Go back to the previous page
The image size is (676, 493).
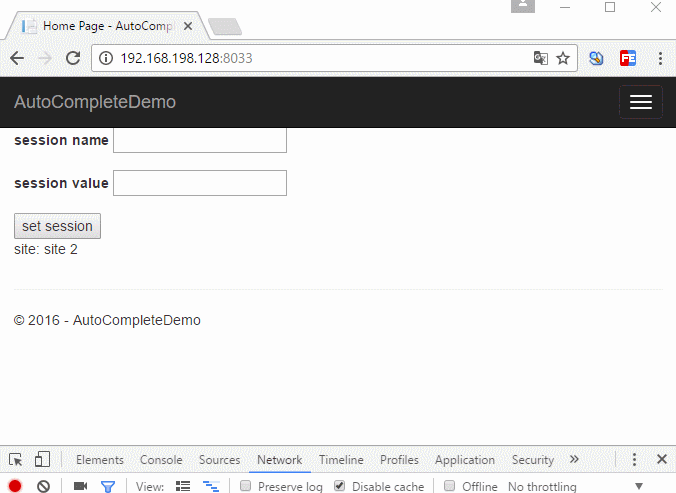point(17,58)
